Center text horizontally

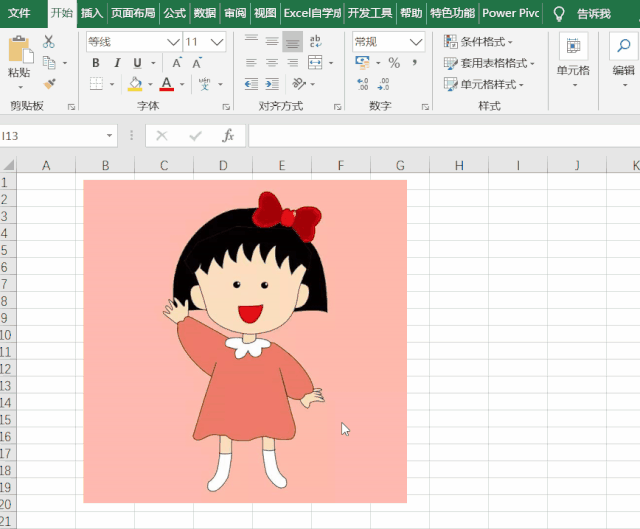(272, 63)
